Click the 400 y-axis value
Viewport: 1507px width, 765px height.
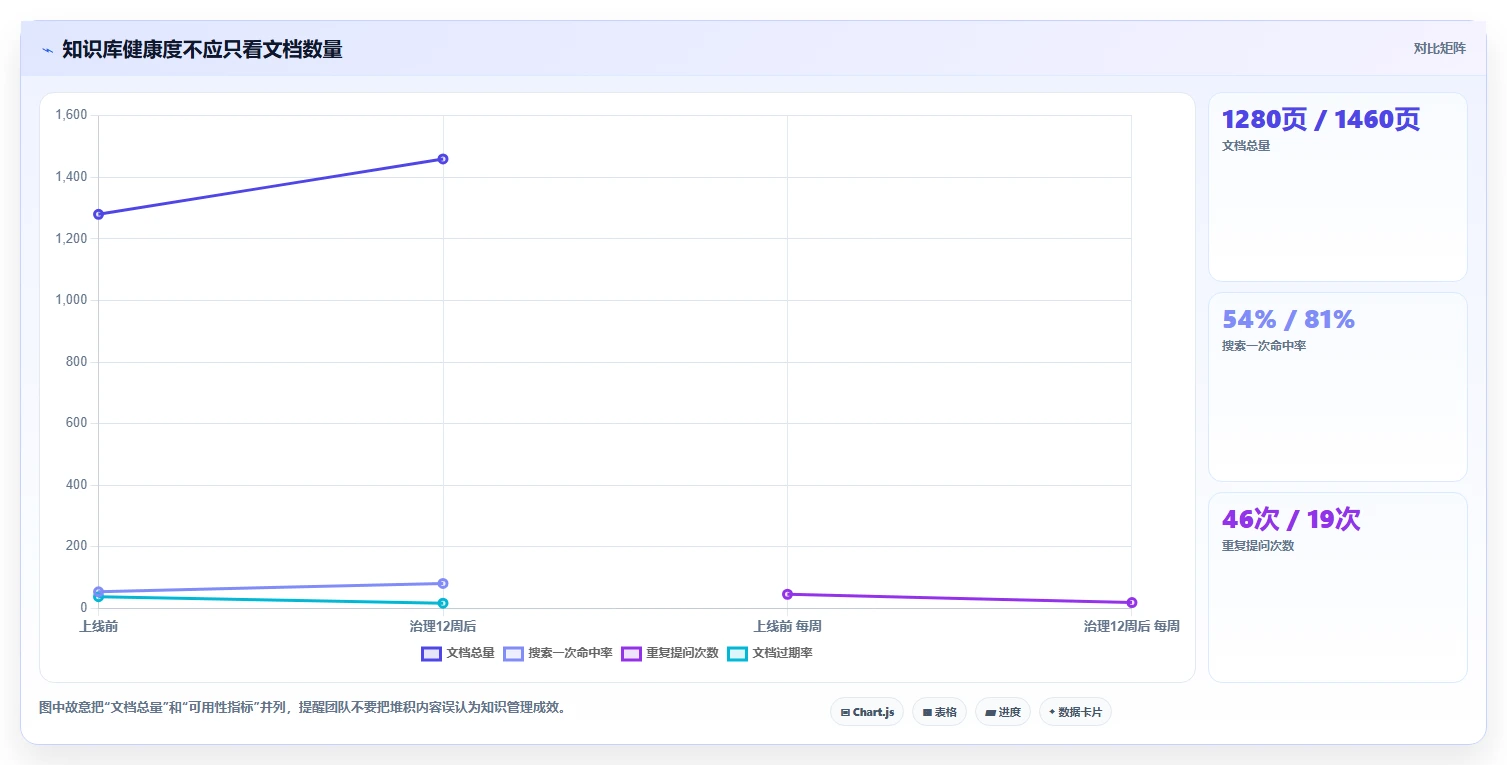(x=78, y=485)
